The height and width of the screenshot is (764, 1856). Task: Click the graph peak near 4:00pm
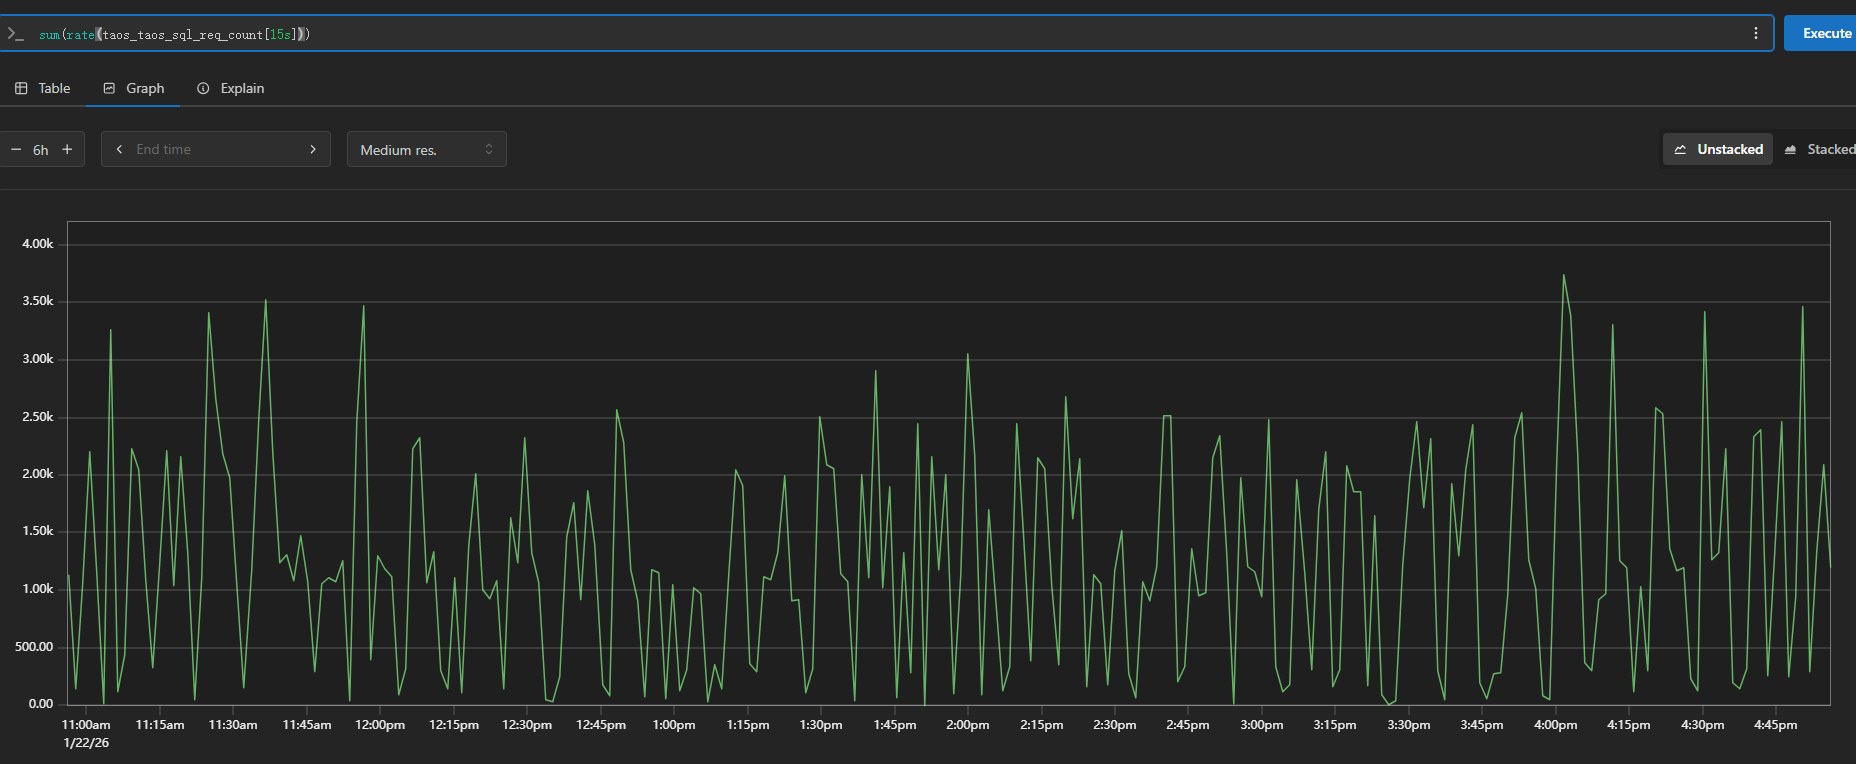(x=1563, y=276)
